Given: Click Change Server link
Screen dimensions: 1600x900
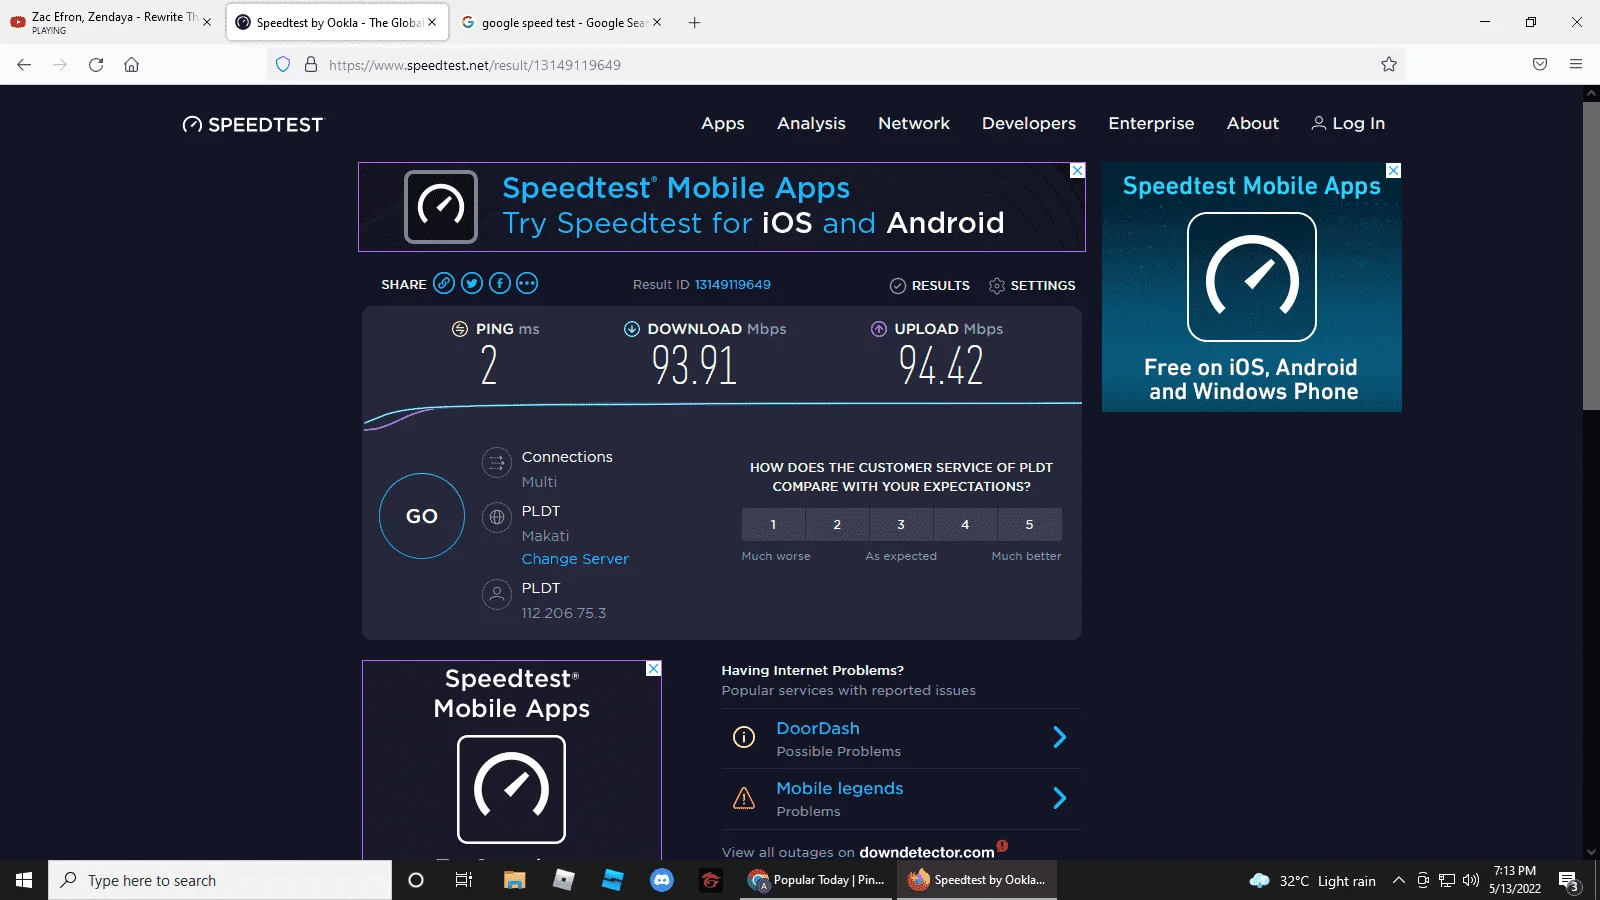Looking at the screenshot, I should pos(575,559).
